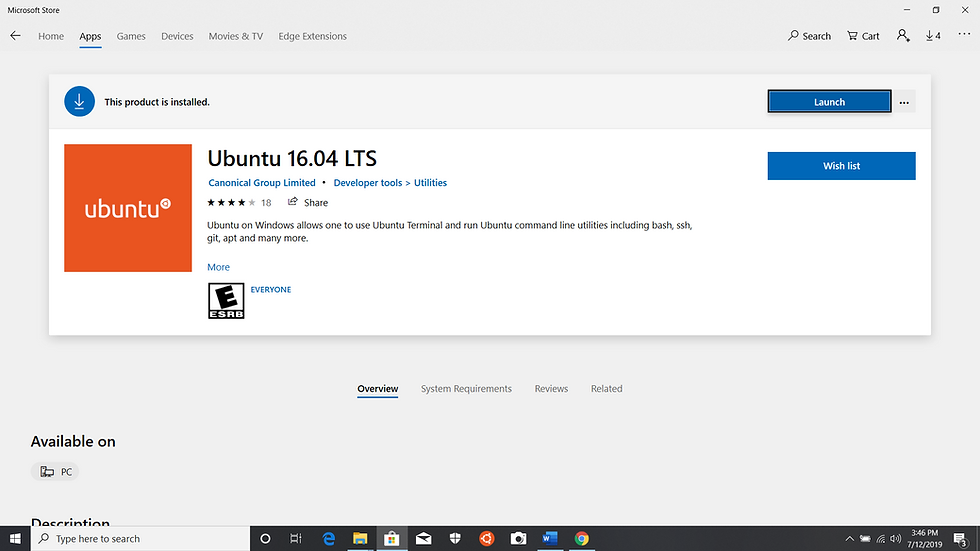Click the ESRB Everyone rating badge

226,301
